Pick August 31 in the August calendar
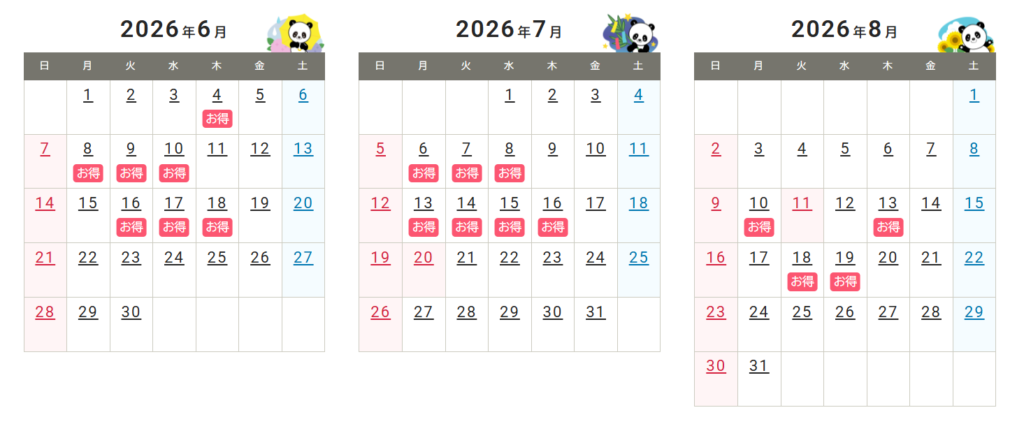This screenshot has width=1024, height=424. coord(759,366)
